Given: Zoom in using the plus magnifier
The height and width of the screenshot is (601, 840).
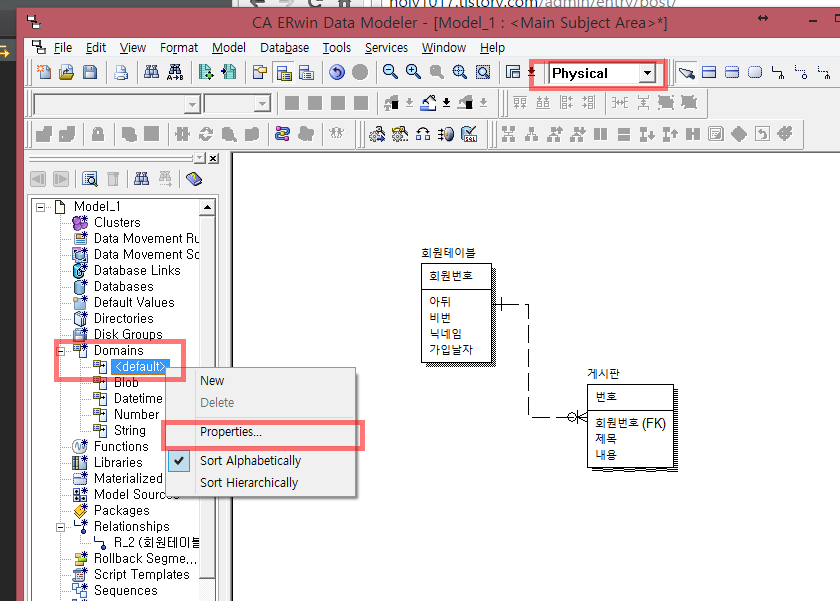Looking at the screenshot, I should tap(413, 72).
